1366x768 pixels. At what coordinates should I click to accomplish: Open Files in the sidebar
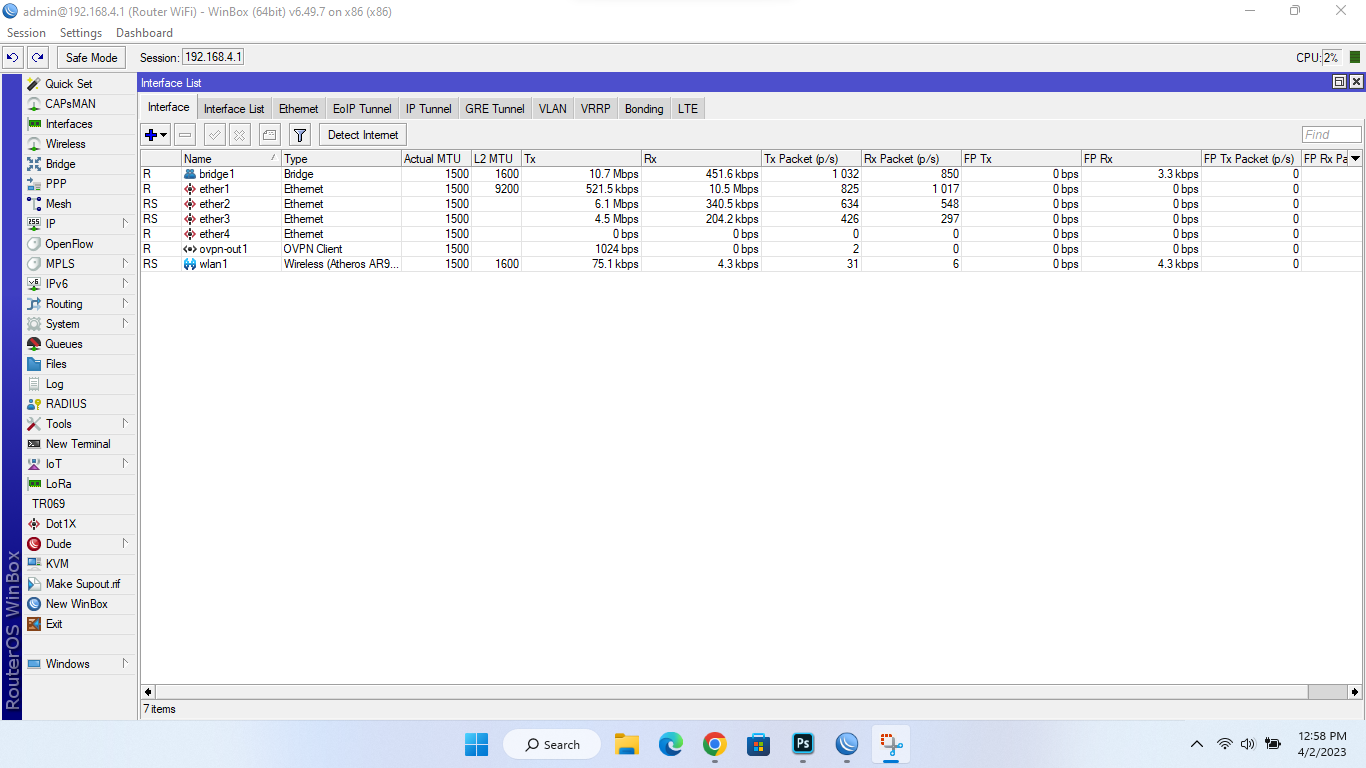click(80, 364)
